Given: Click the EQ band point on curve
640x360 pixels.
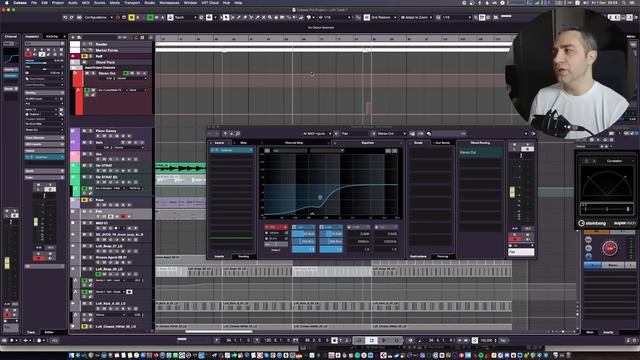Looking at the screenshot, I should click(320, 197).
